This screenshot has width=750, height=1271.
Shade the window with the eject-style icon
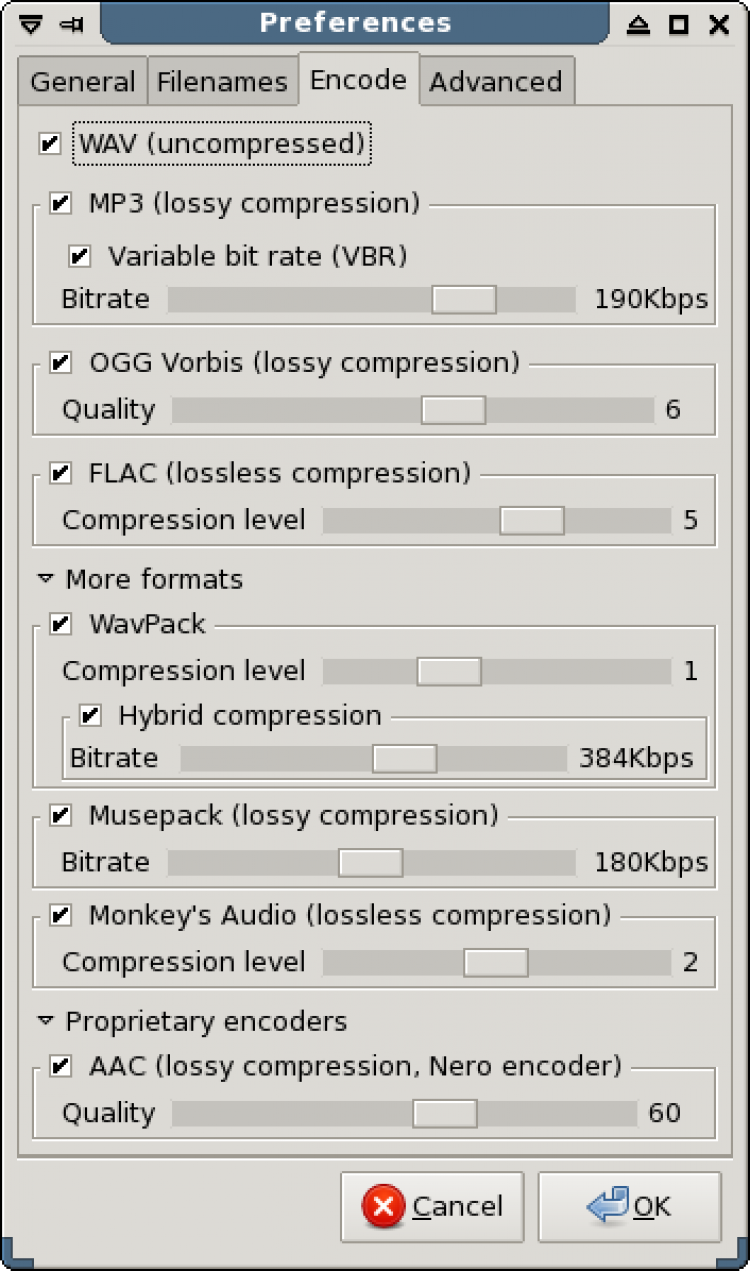tap(639, 24)
